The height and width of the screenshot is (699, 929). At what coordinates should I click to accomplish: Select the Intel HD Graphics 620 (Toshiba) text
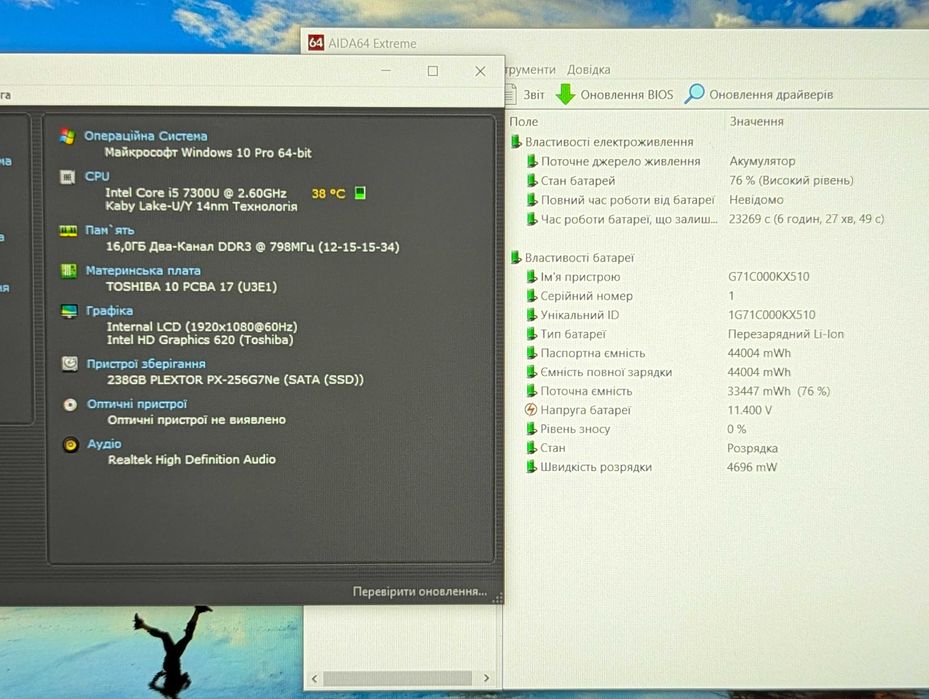(x=200, y=340)
